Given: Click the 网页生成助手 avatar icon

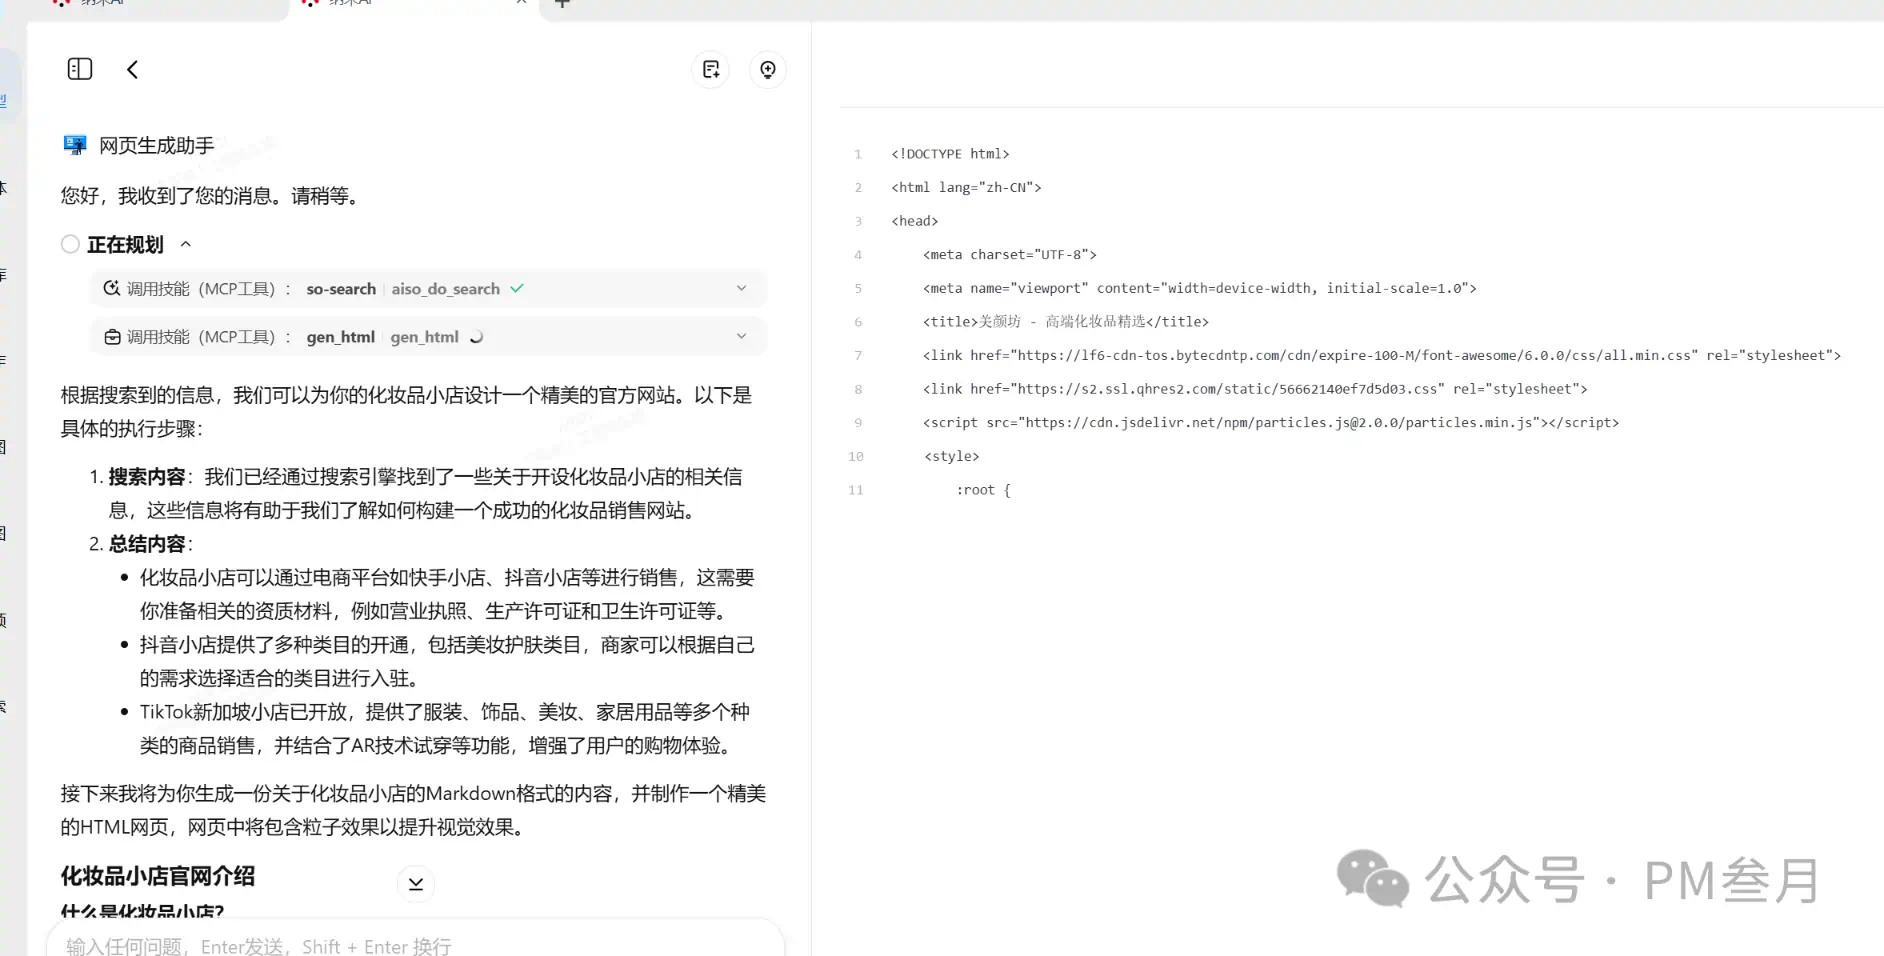Looking at the screenshot, I should (75, 145).
